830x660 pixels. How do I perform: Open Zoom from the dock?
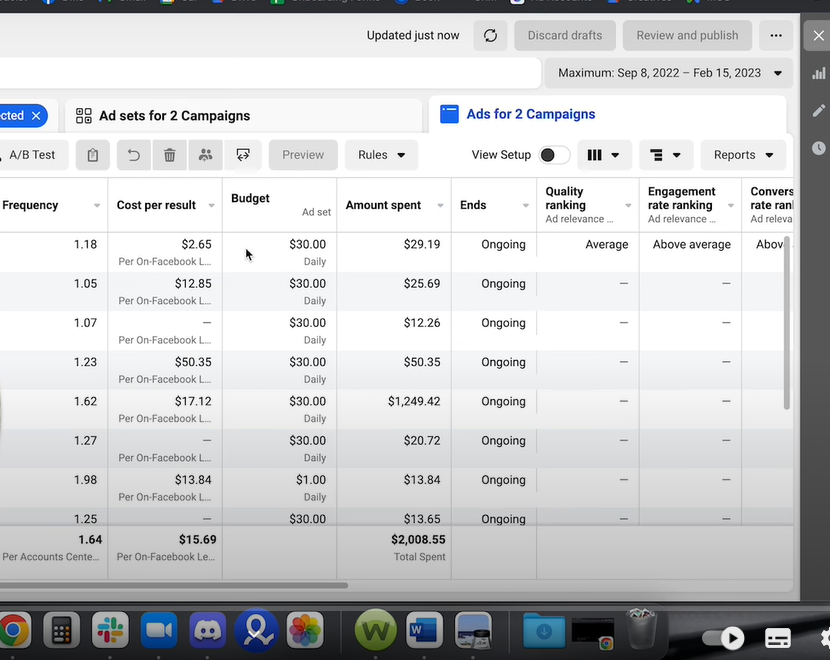point(159,630)
